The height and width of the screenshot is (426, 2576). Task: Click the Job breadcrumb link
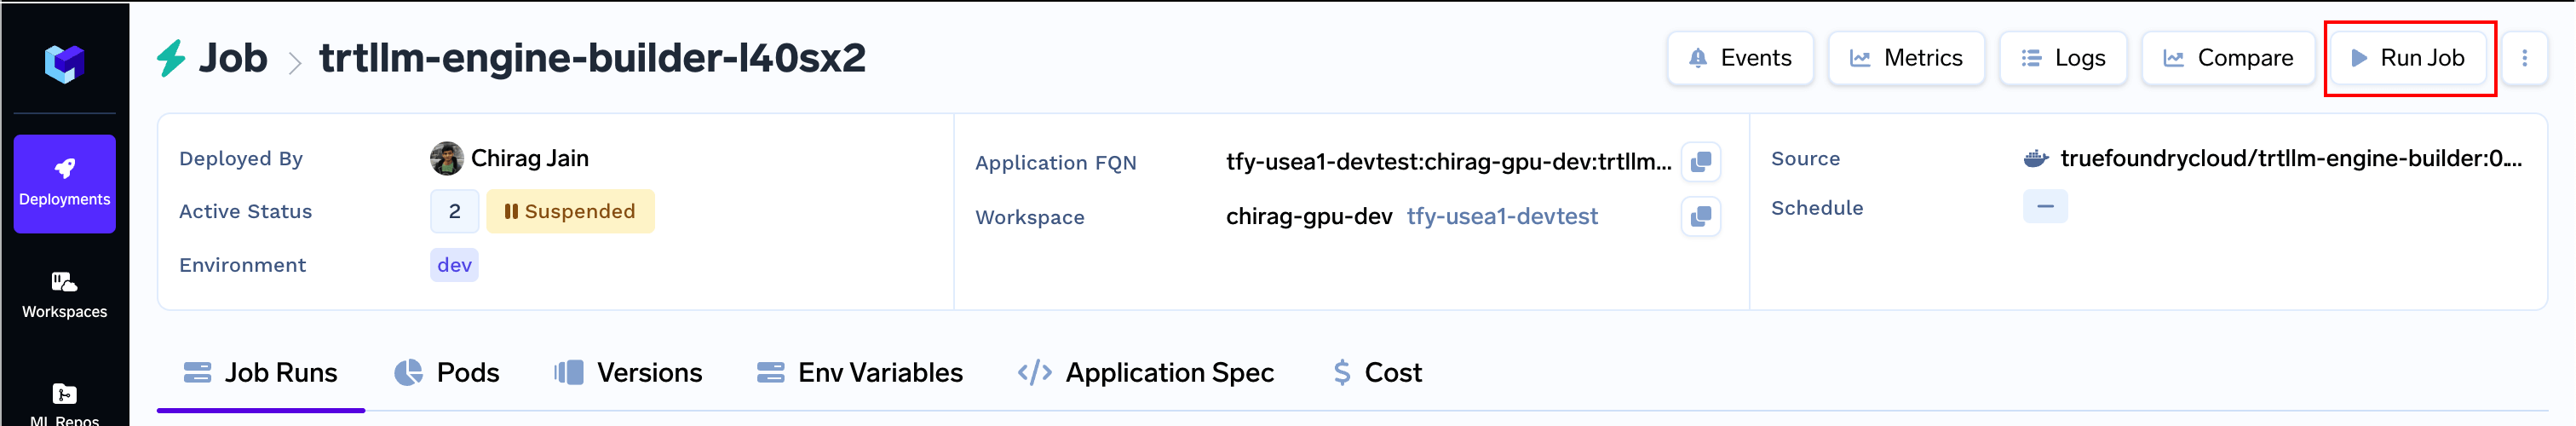(233, 58)
